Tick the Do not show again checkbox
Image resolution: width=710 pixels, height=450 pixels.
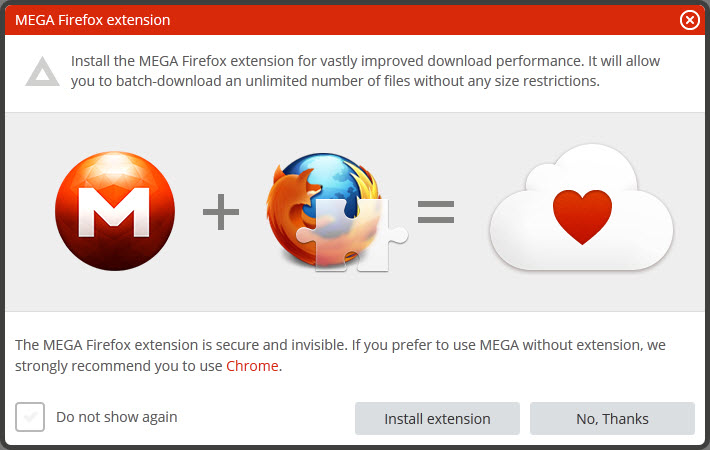click(x=30, y=417)
